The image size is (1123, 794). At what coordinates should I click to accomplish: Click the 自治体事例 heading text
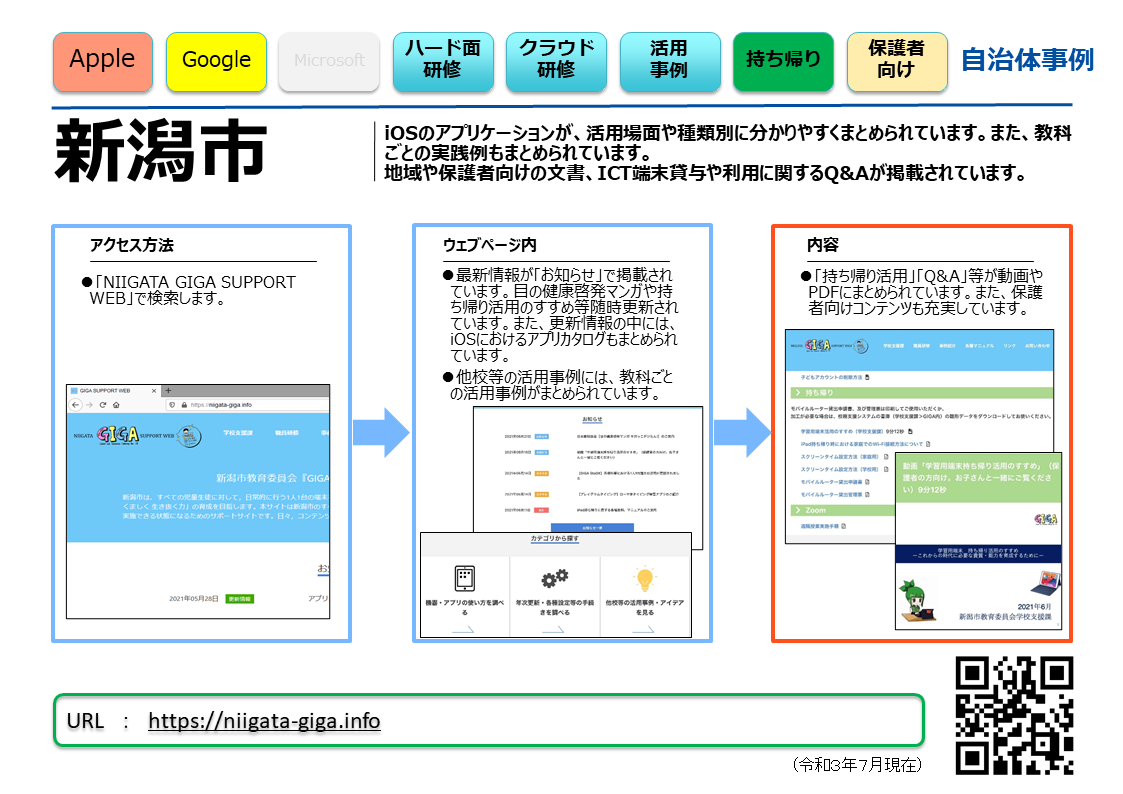point(1027,60)
